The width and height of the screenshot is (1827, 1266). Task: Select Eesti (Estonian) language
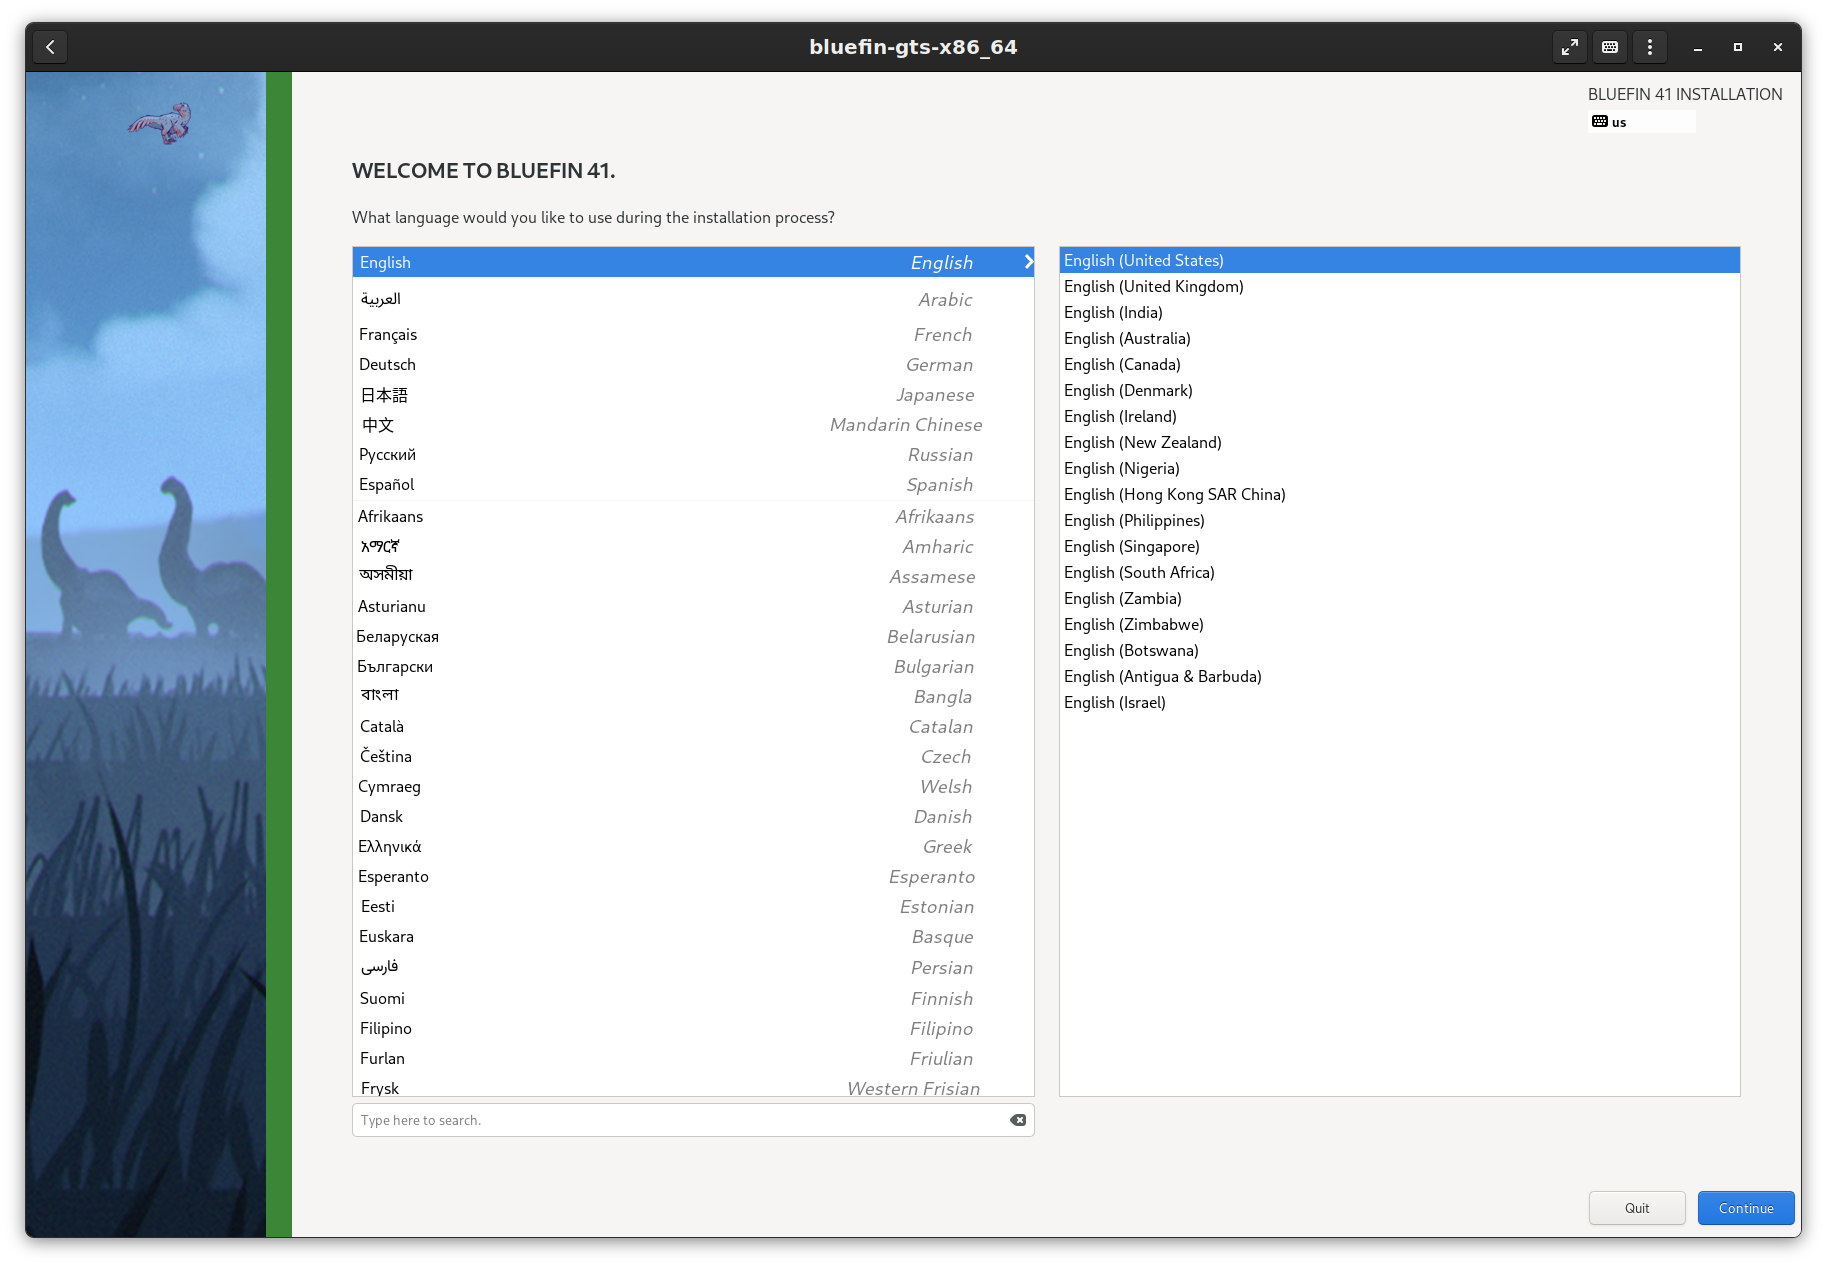pyautogui.click(x=693, y=906)
